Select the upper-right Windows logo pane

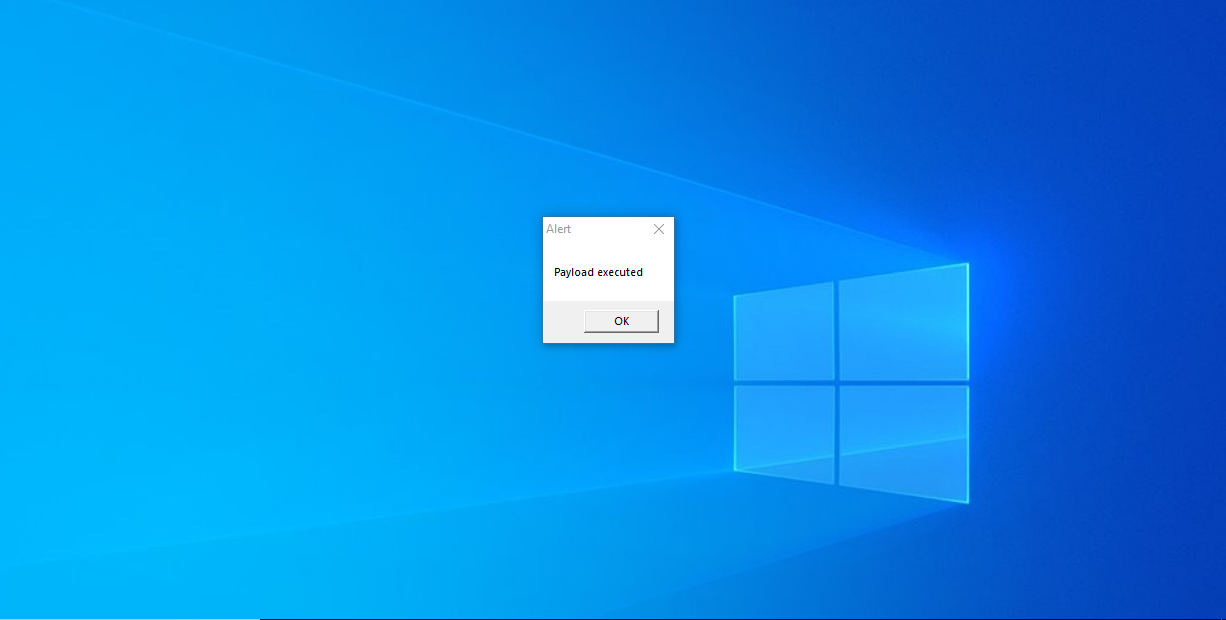[x=903, y=323]
